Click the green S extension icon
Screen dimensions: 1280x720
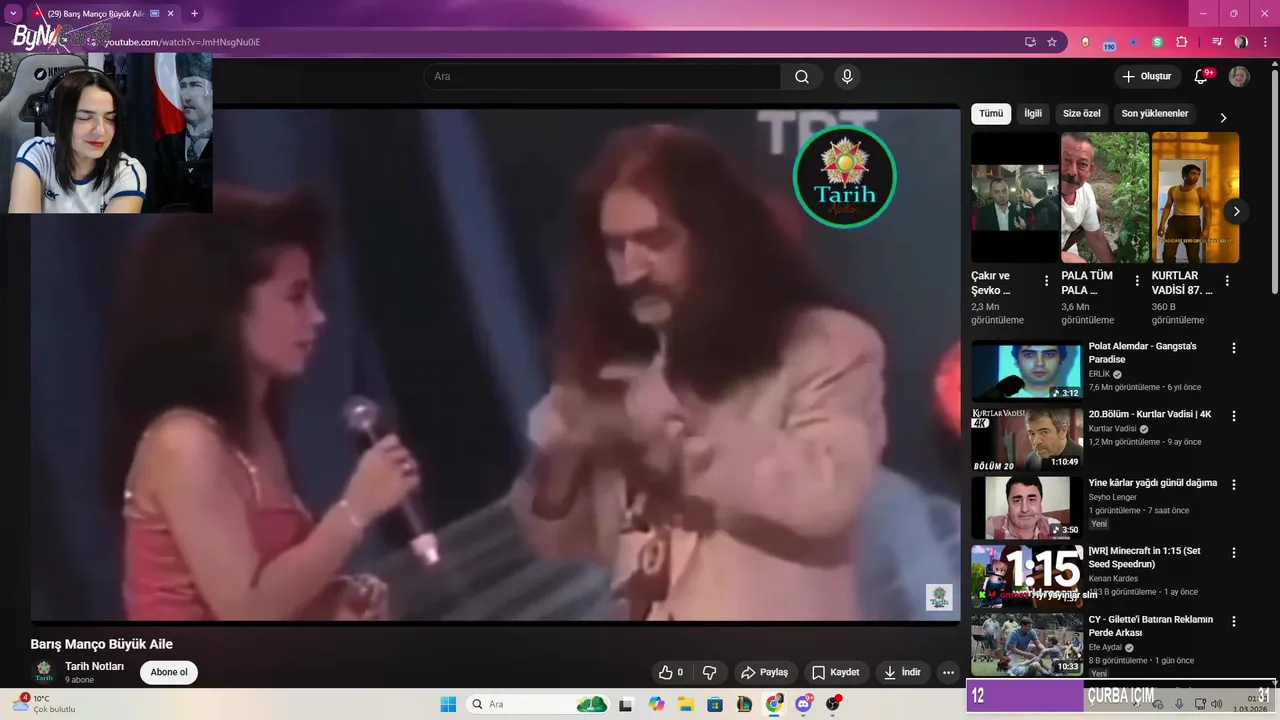click(x=1157, y=42)
